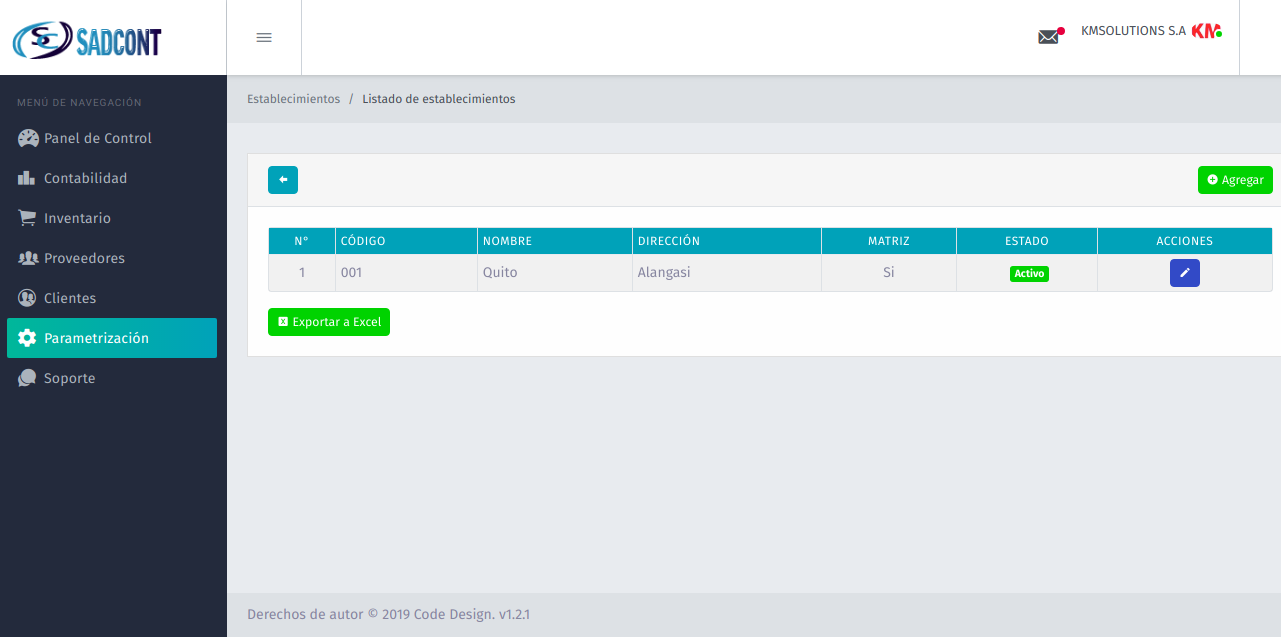Click the Agregar button
The height and width of the screenshot is (637, 1281).
pyautogui.click(x=1235, y=180)
